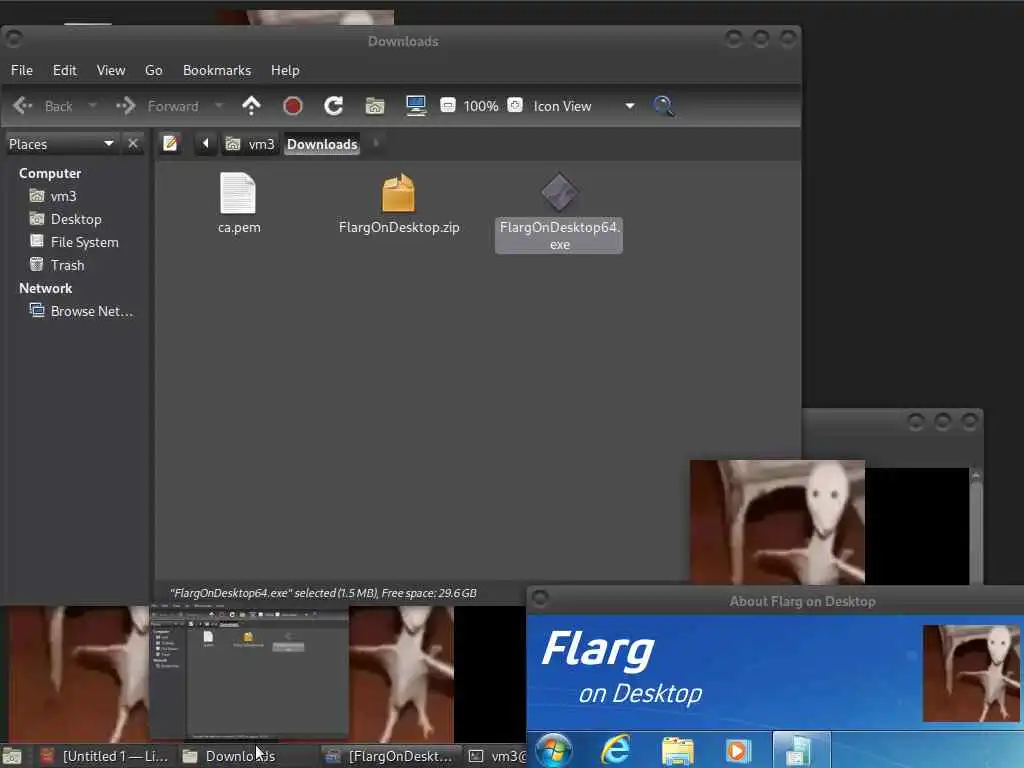Click the Windows Start orb icon
The height and width of the screenshot is (768, 1024).
click(553, 750)
